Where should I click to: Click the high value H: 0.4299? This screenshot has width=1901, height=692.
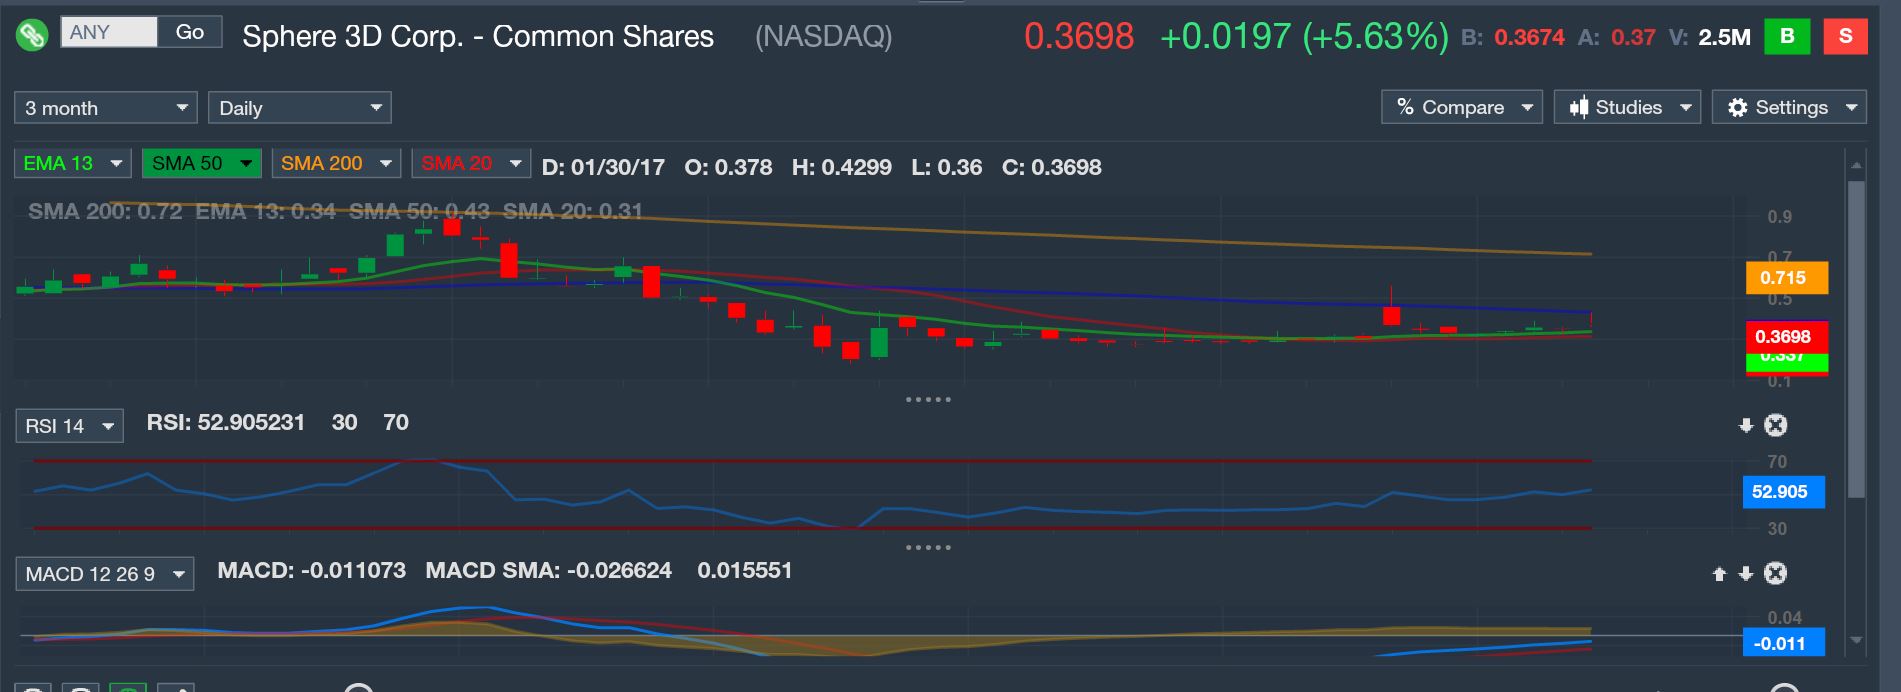[x=841, y=168]
